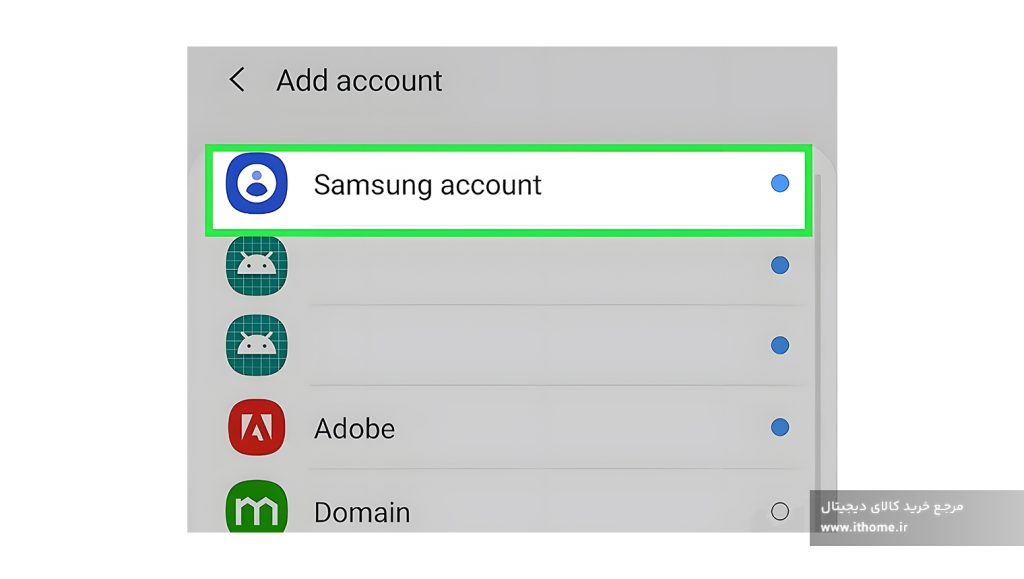The height and width of the screenshot is (579, 1024).
Task: Choose the Samsung account text label
Action: [427, 185]
